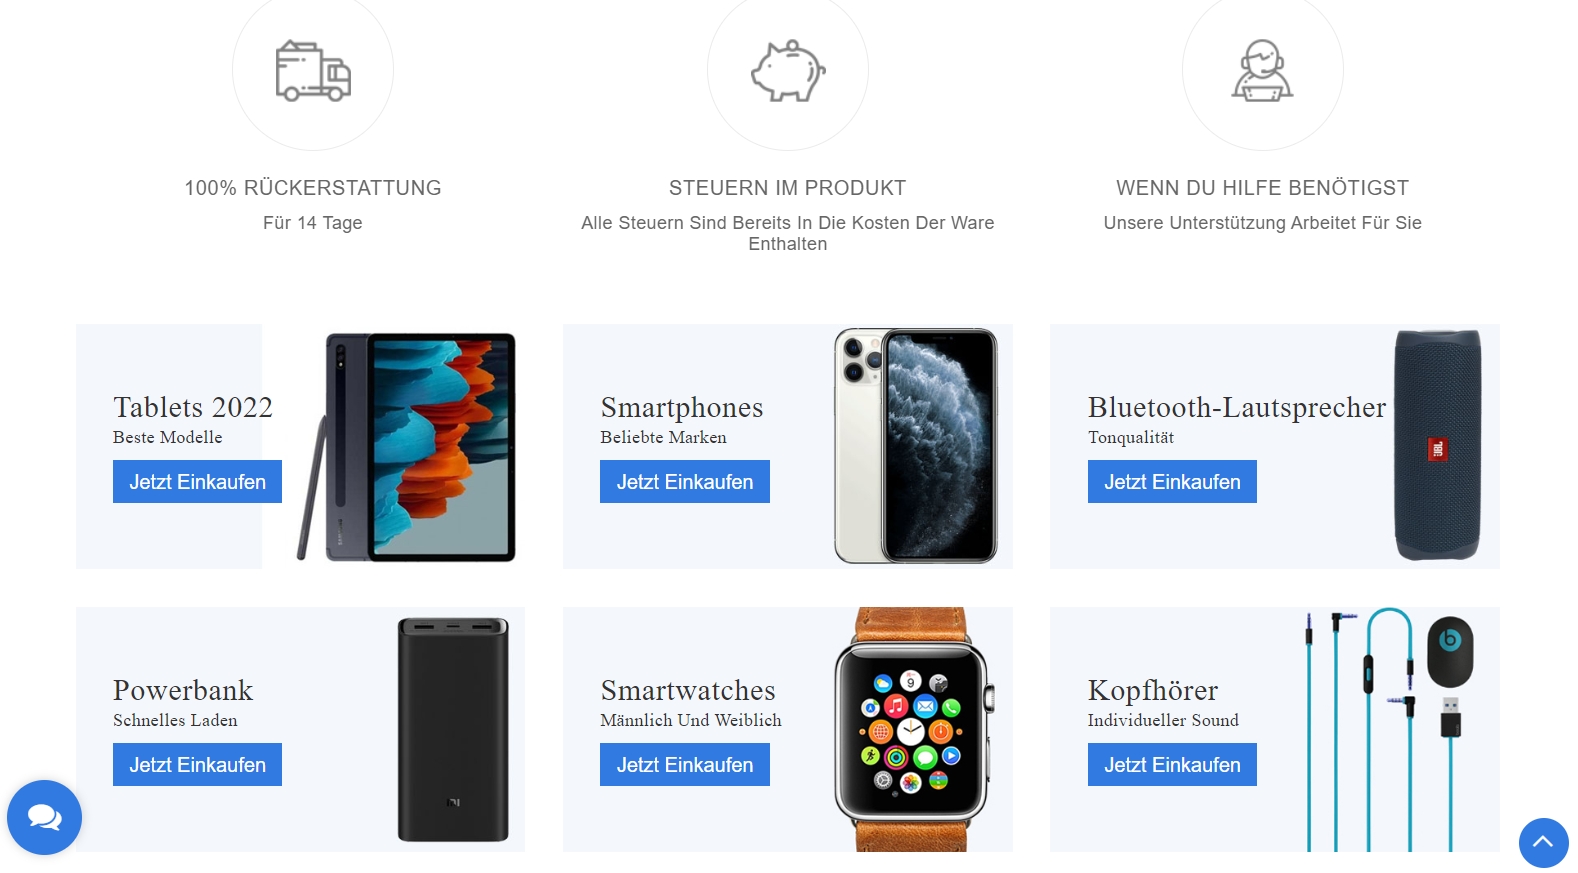Image resolution: width=1578 pixels, height=873 pixels.
Task: Click the JBL speaker image
Action: coord(1437,445)
